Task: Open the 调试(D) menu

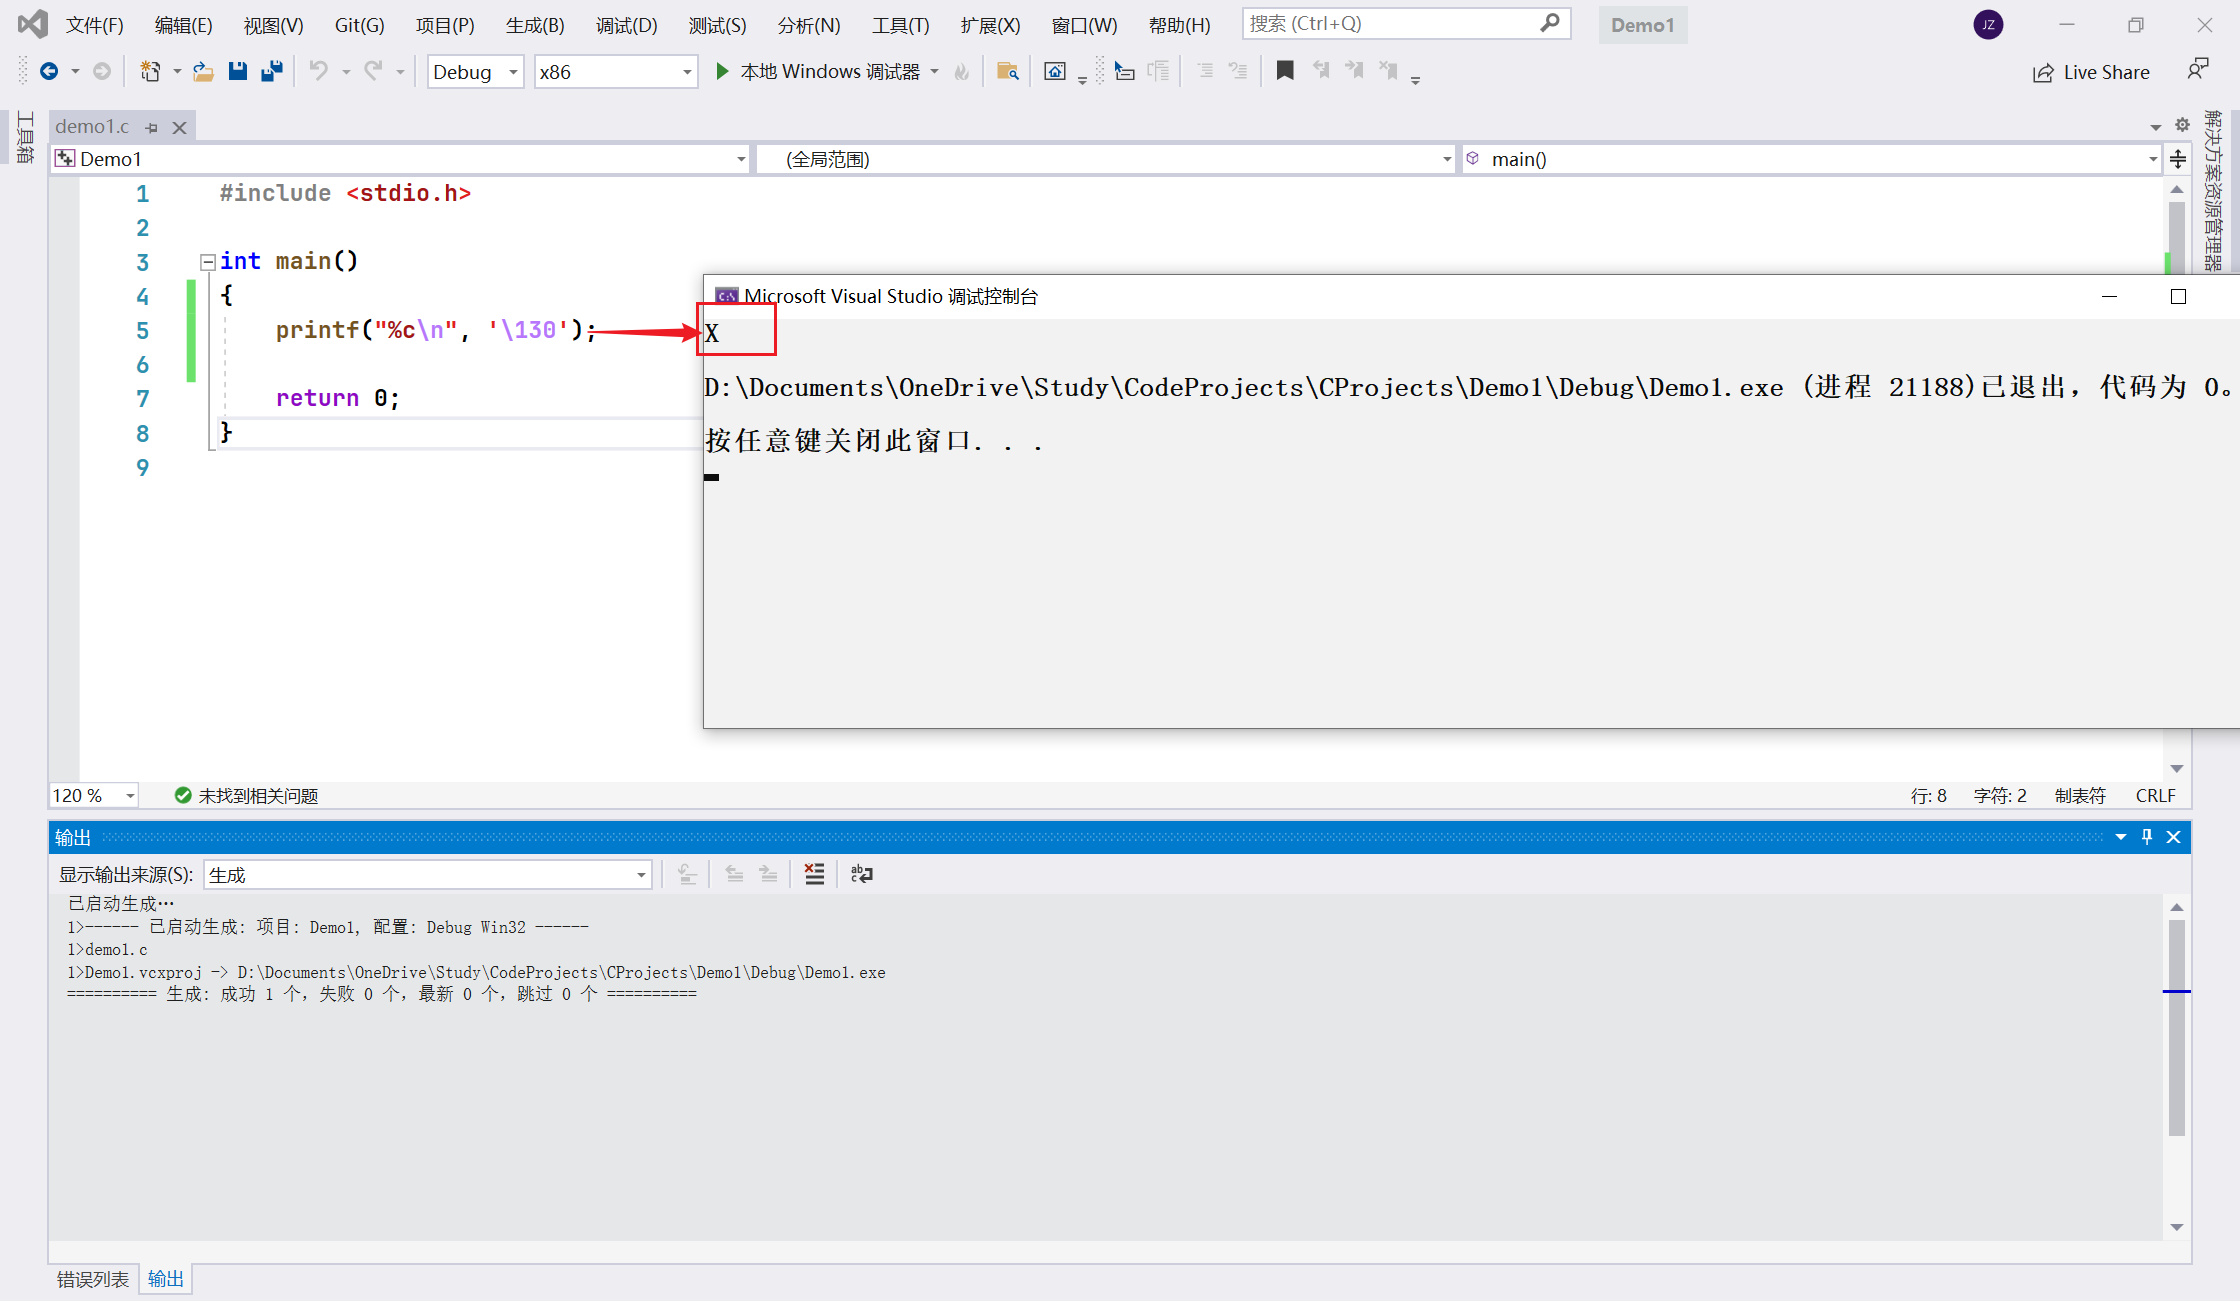Action: pos(626,25)
